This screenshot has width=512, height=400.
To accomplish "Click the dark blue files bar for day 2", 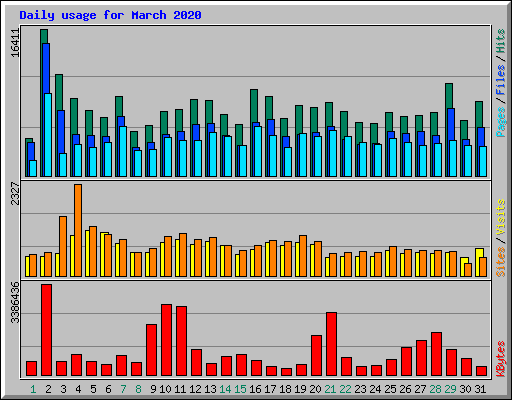I will pyautogui.click(x=46, y=68).
